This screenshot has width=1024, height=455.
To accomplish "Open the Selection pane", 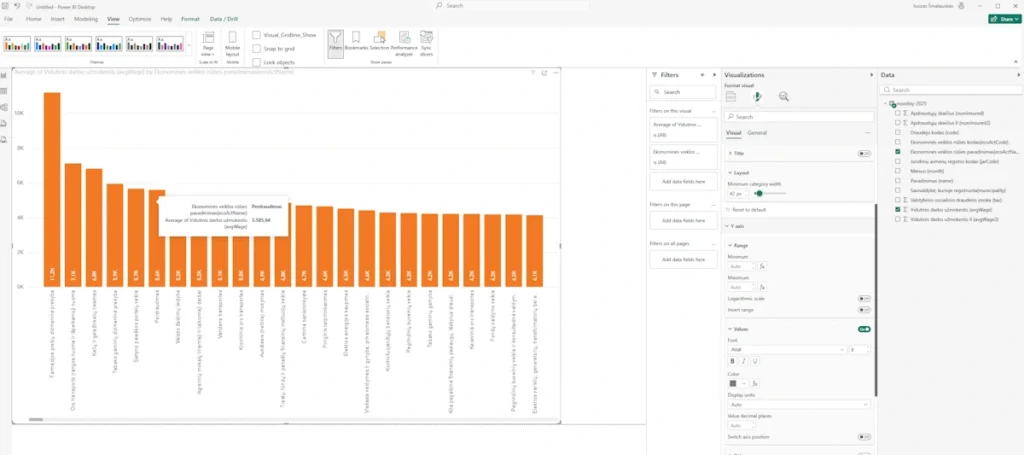I will tap(379, 41).
